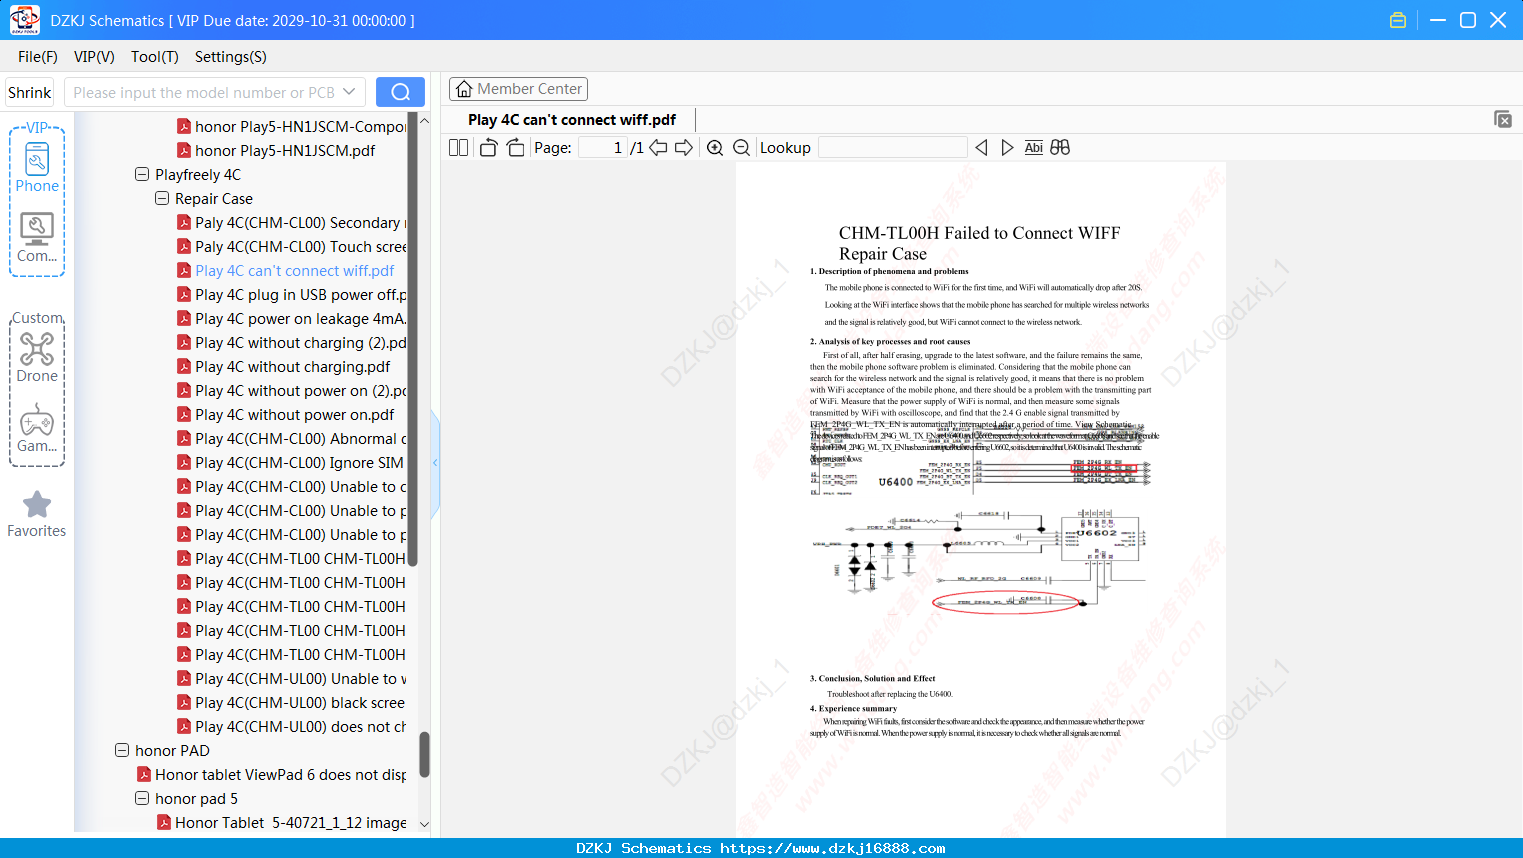Click the Shrink button
The height and width of the screenshot is (858, 1523).
[x=30, y=92]
